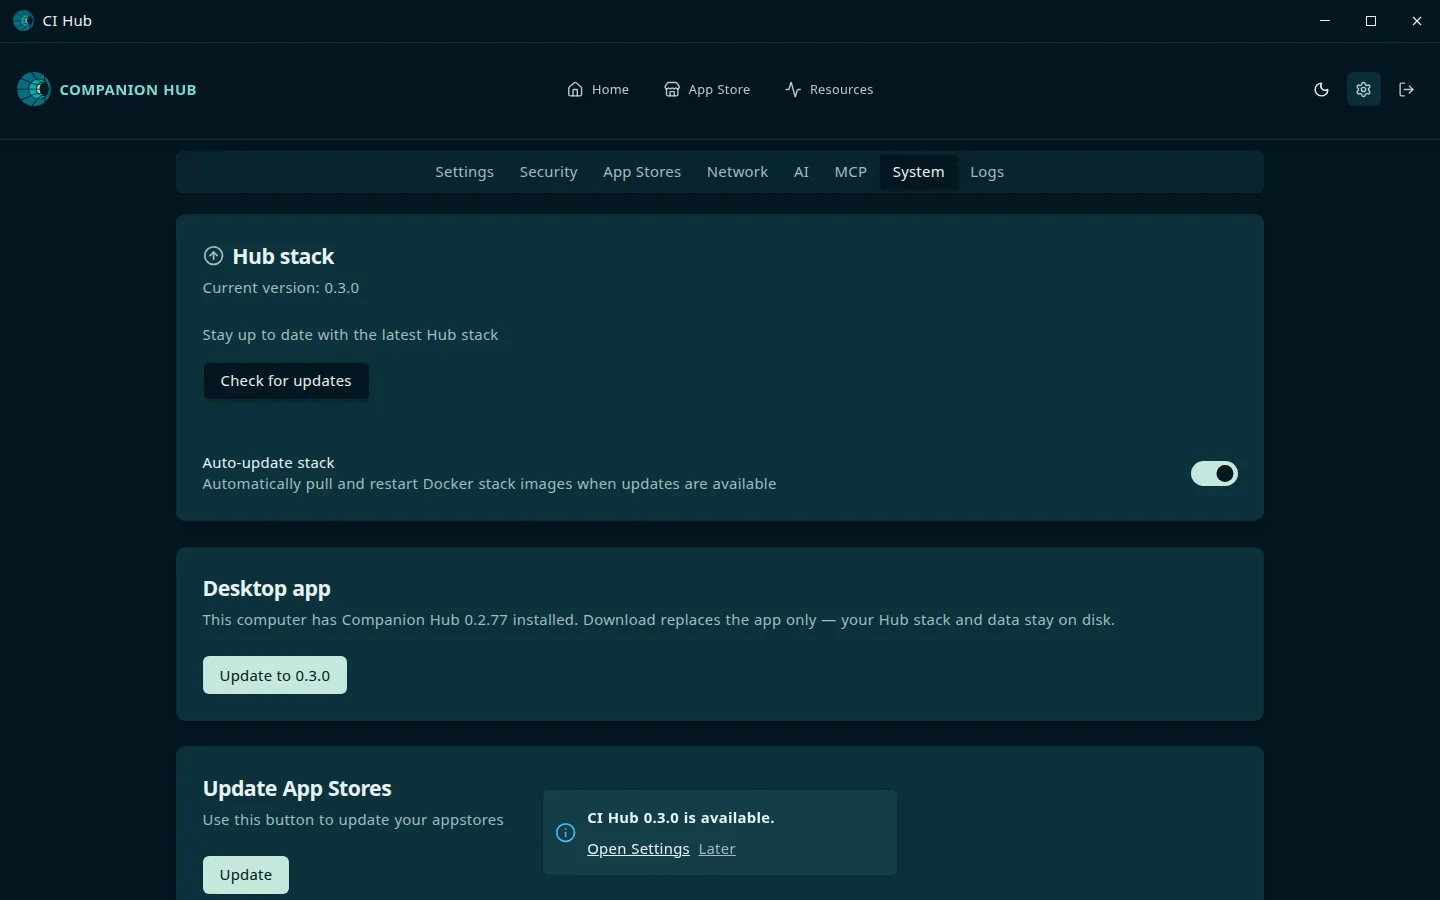Click the info icon in update notification
Viewport: 1440px width, 900px height.
pyautogui.click(x=566, y=833)
